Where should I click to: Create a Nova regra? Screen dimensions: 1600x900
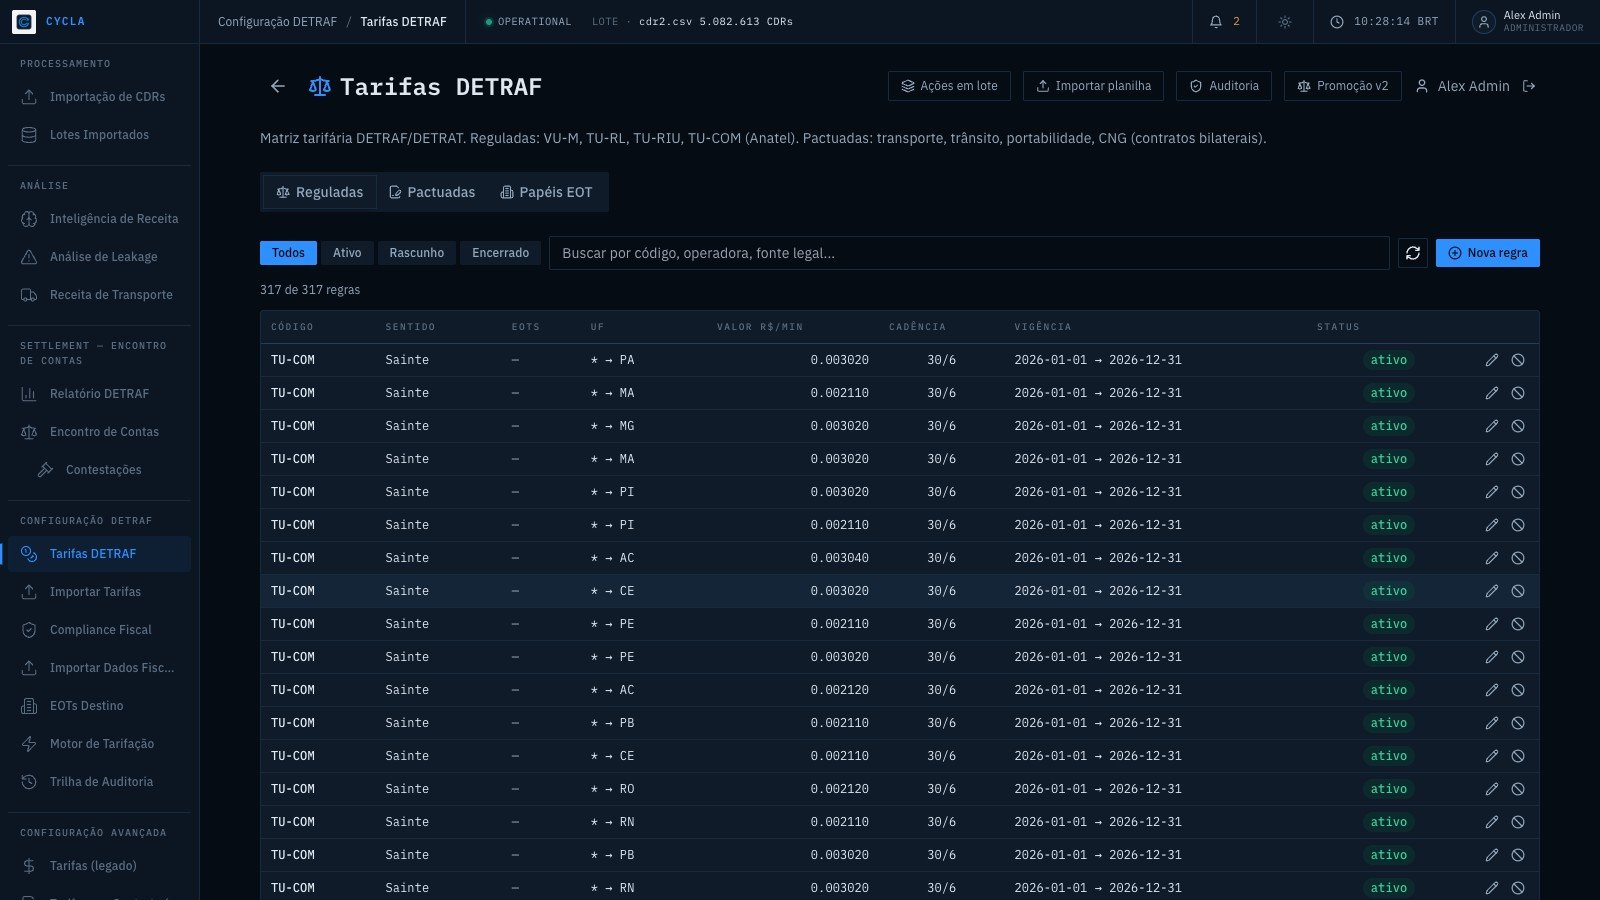pos(1488,253)
